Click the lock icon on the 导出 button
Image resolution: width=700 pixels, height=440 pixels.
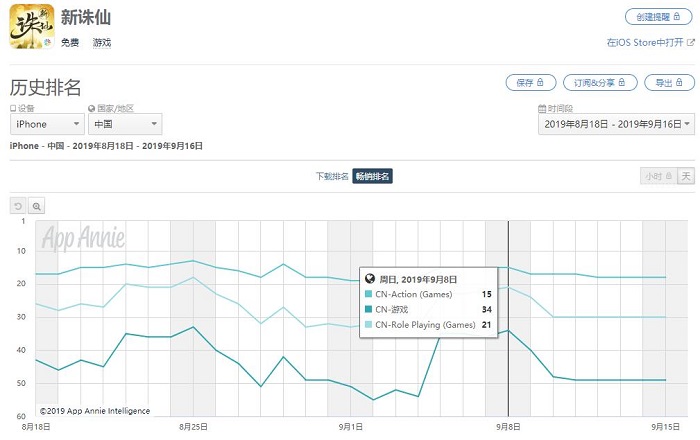[x=679, y=82]
